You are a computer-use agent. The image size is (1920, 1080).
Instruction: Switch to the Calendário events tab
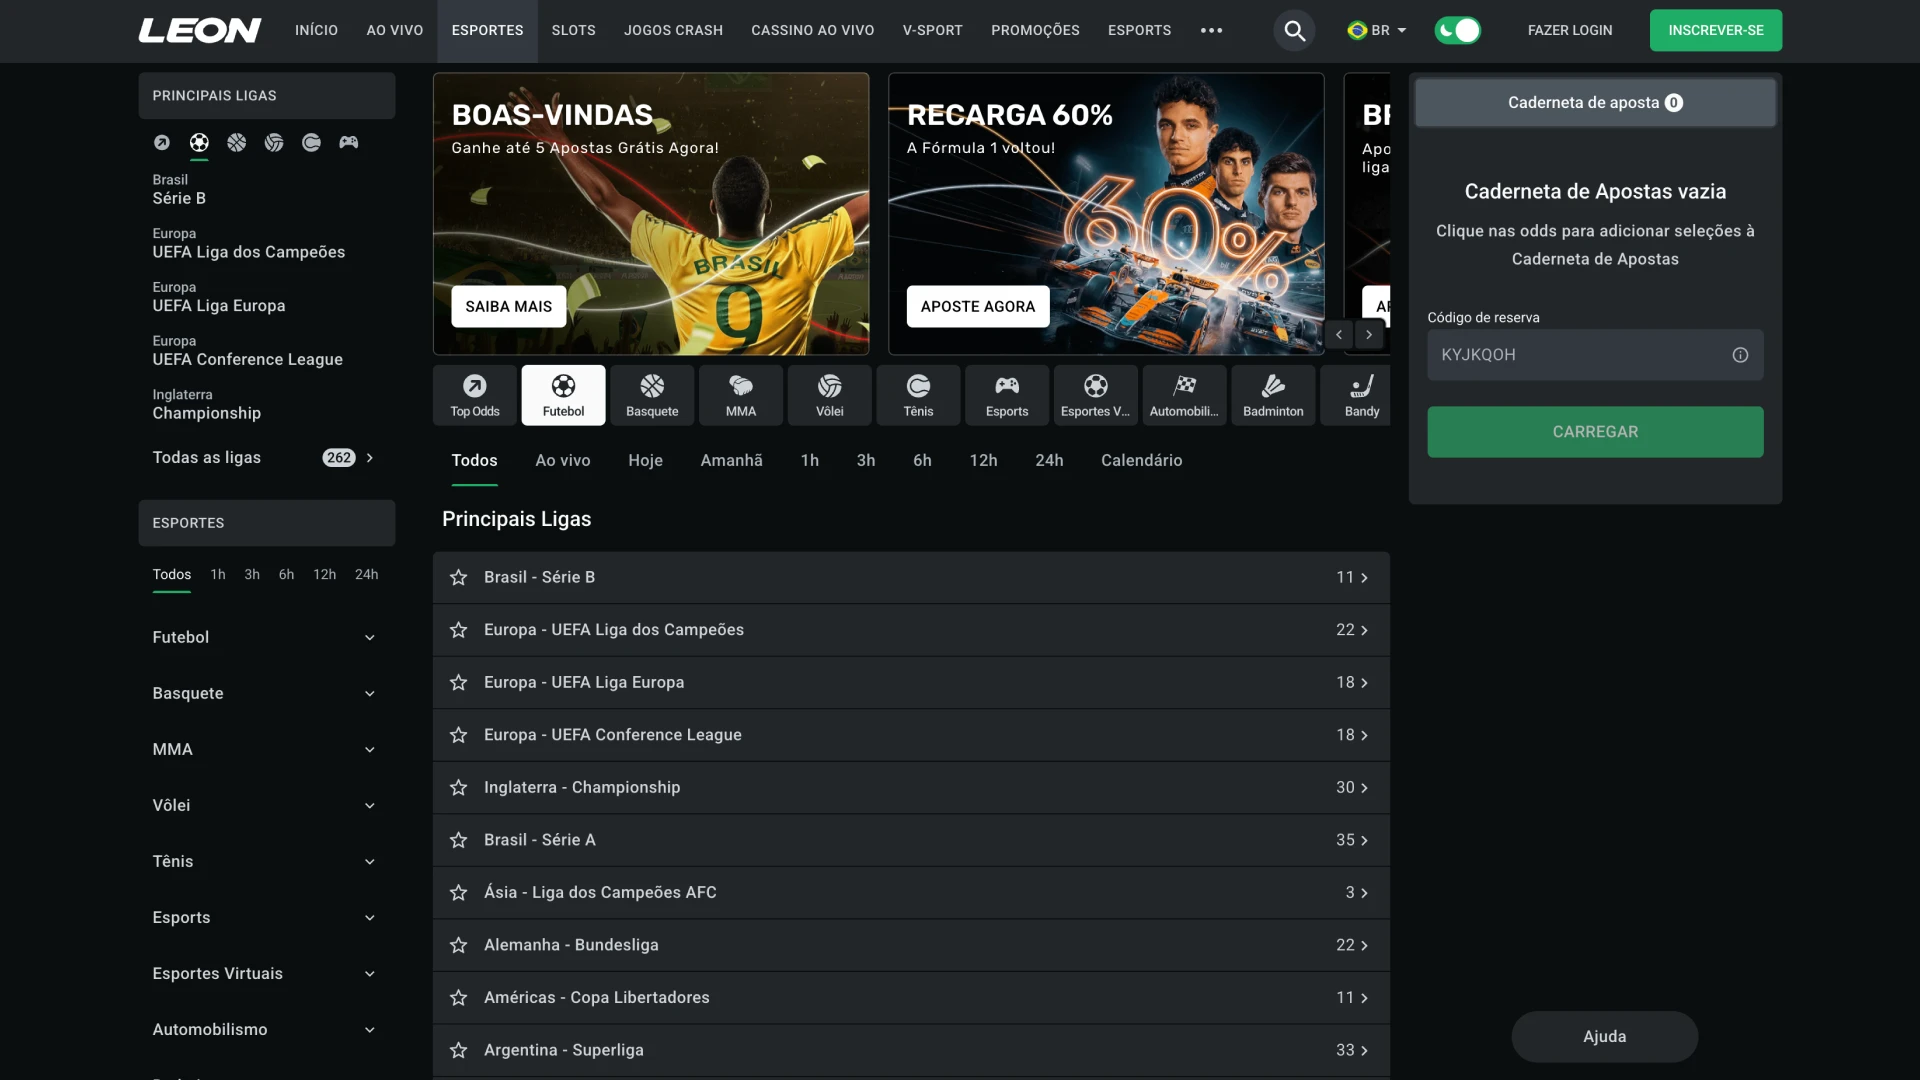(1142, 461)
